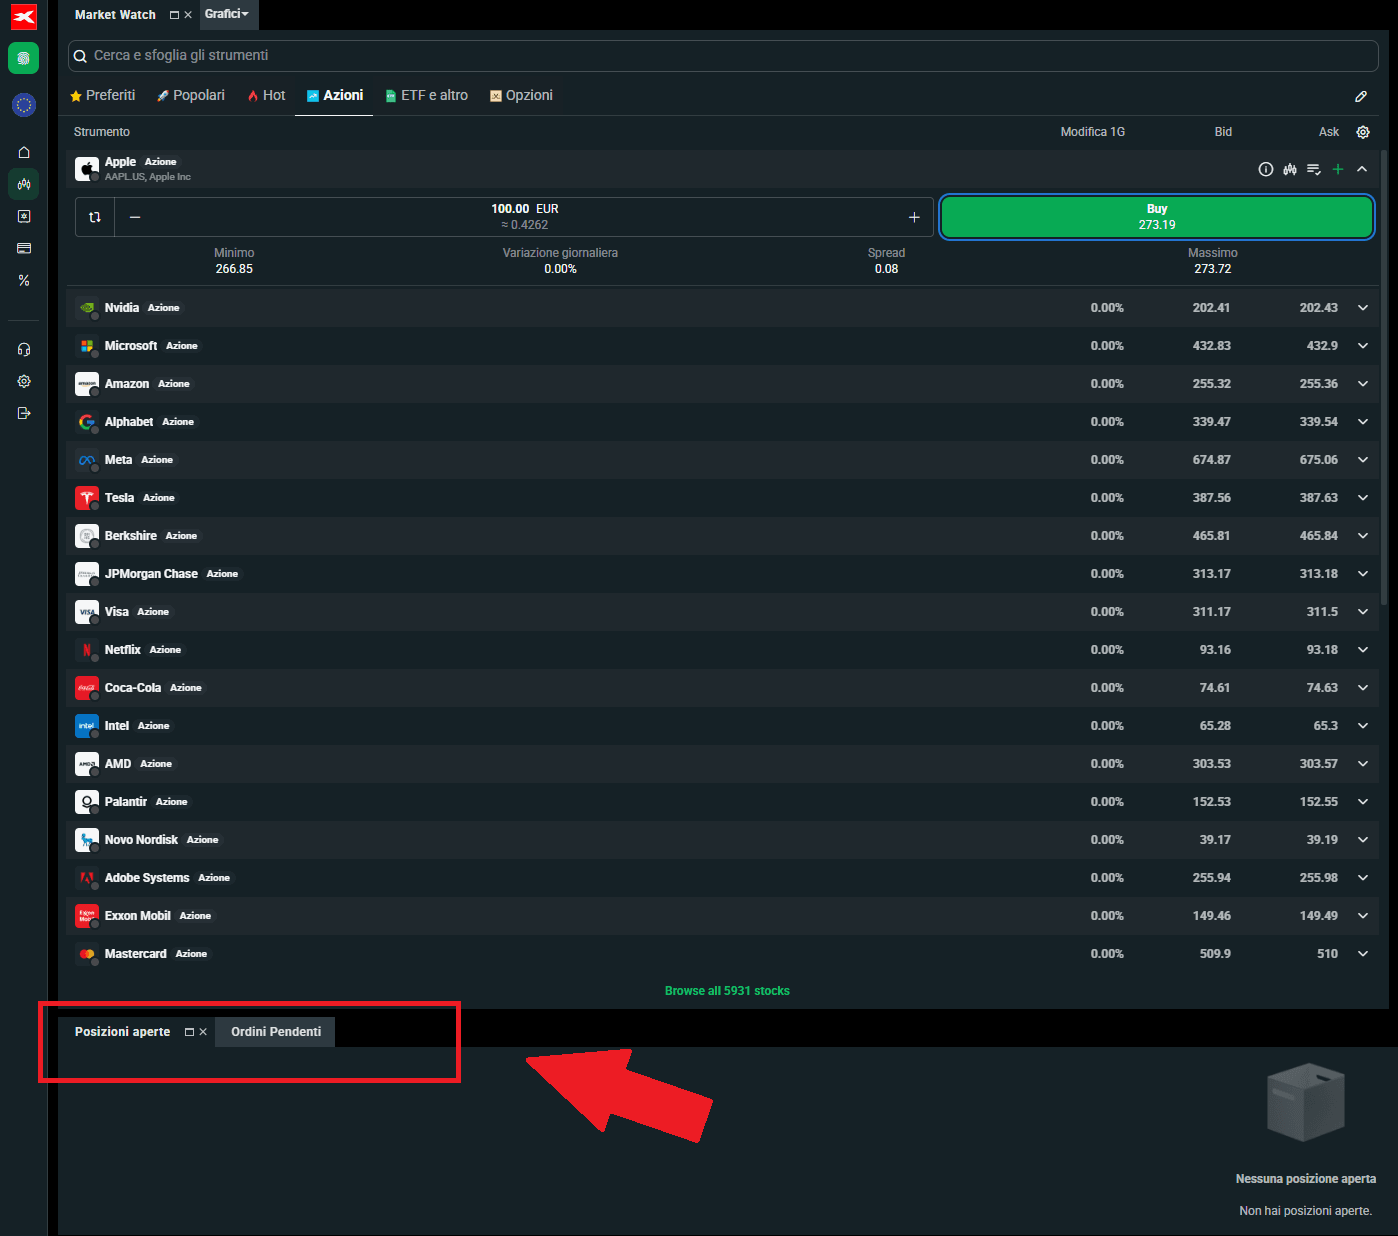Open the candlestick trading view sidebar icon
This screenshot has width=1398, height=1236.
(x=24, y=184)
